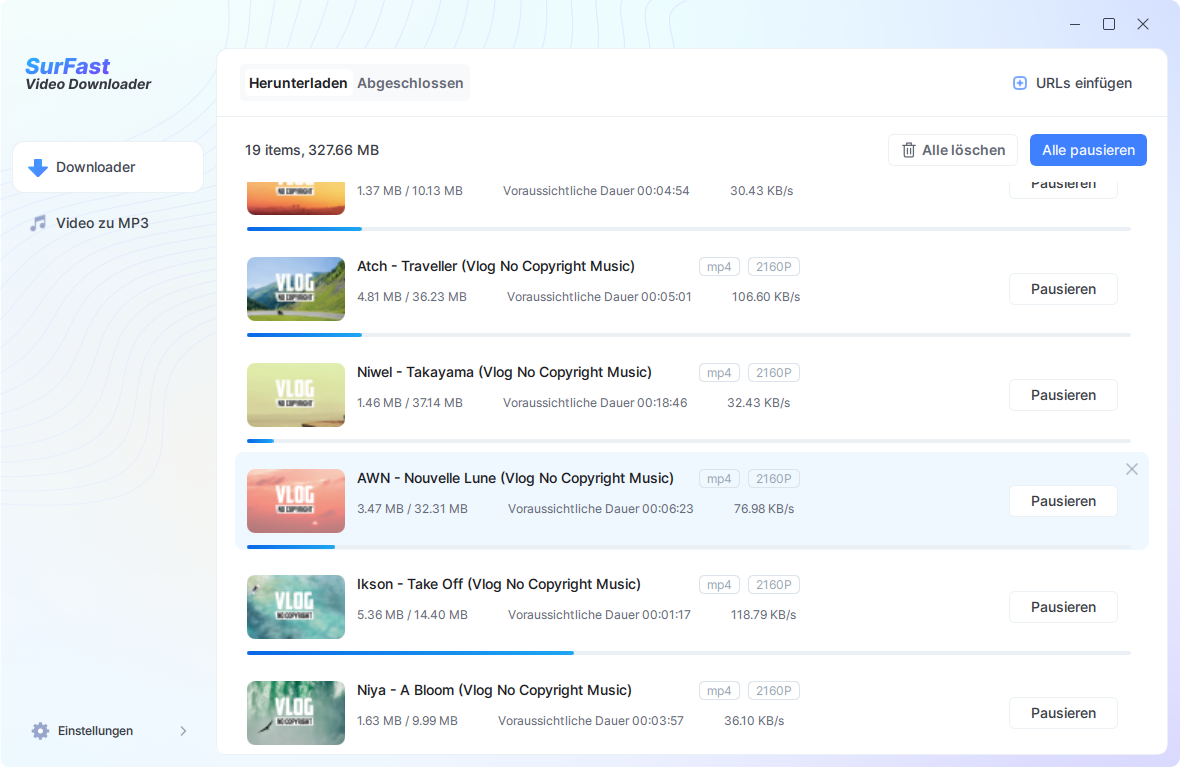1180x767 pixels.
Task: Click the Downloader arrow icon in sidebar
Action: 38,168
